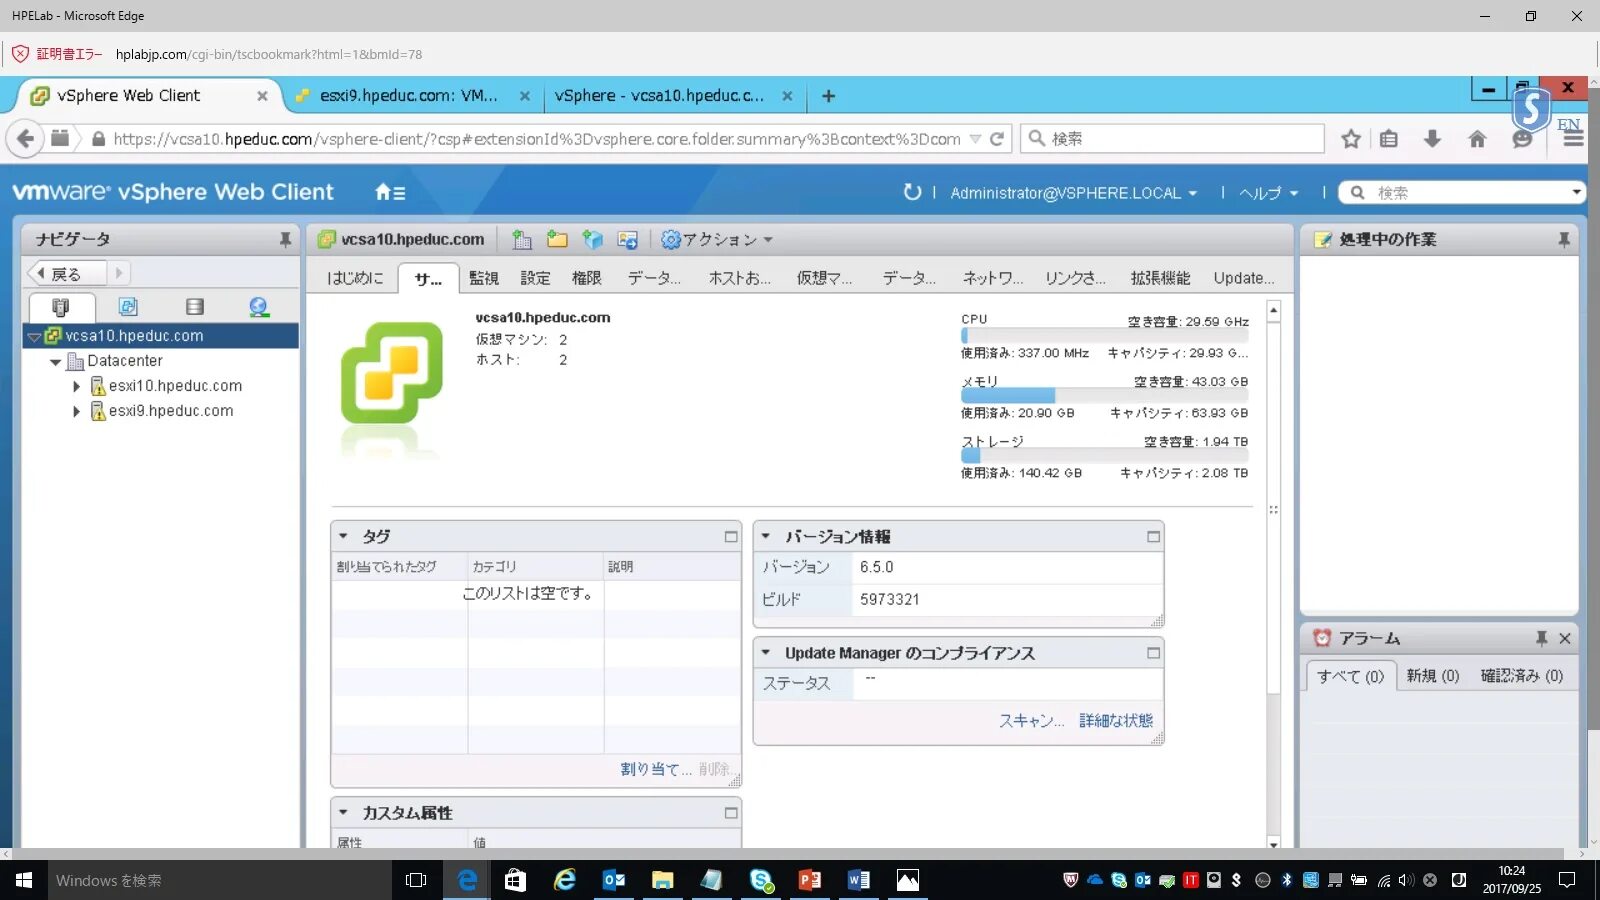Image resolution: width=1600 pixels, height=900 pixels.
Task: Open a new browser tab
Action: (828, 96)
